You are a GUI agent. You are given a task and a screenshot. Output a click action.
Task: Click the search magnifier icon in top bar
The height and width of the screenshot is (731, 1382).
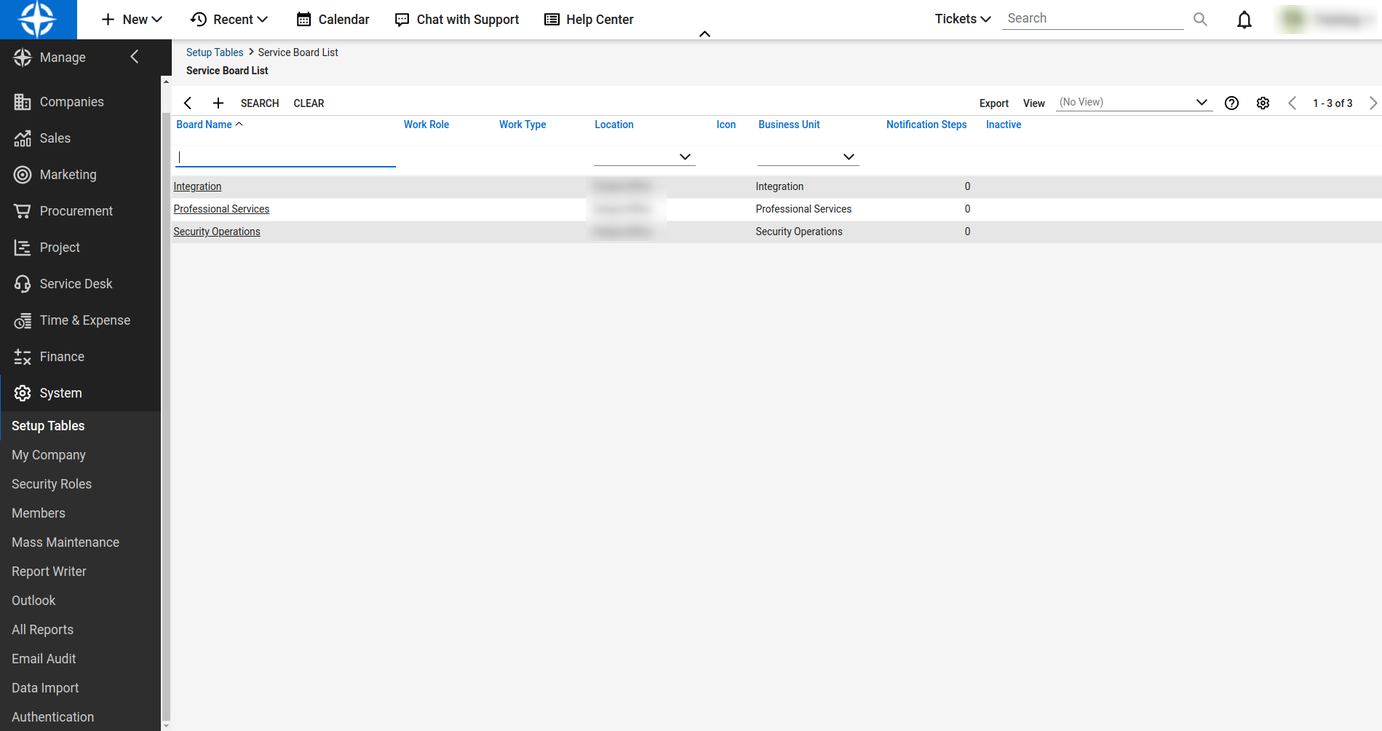(x=1200, y=19)
